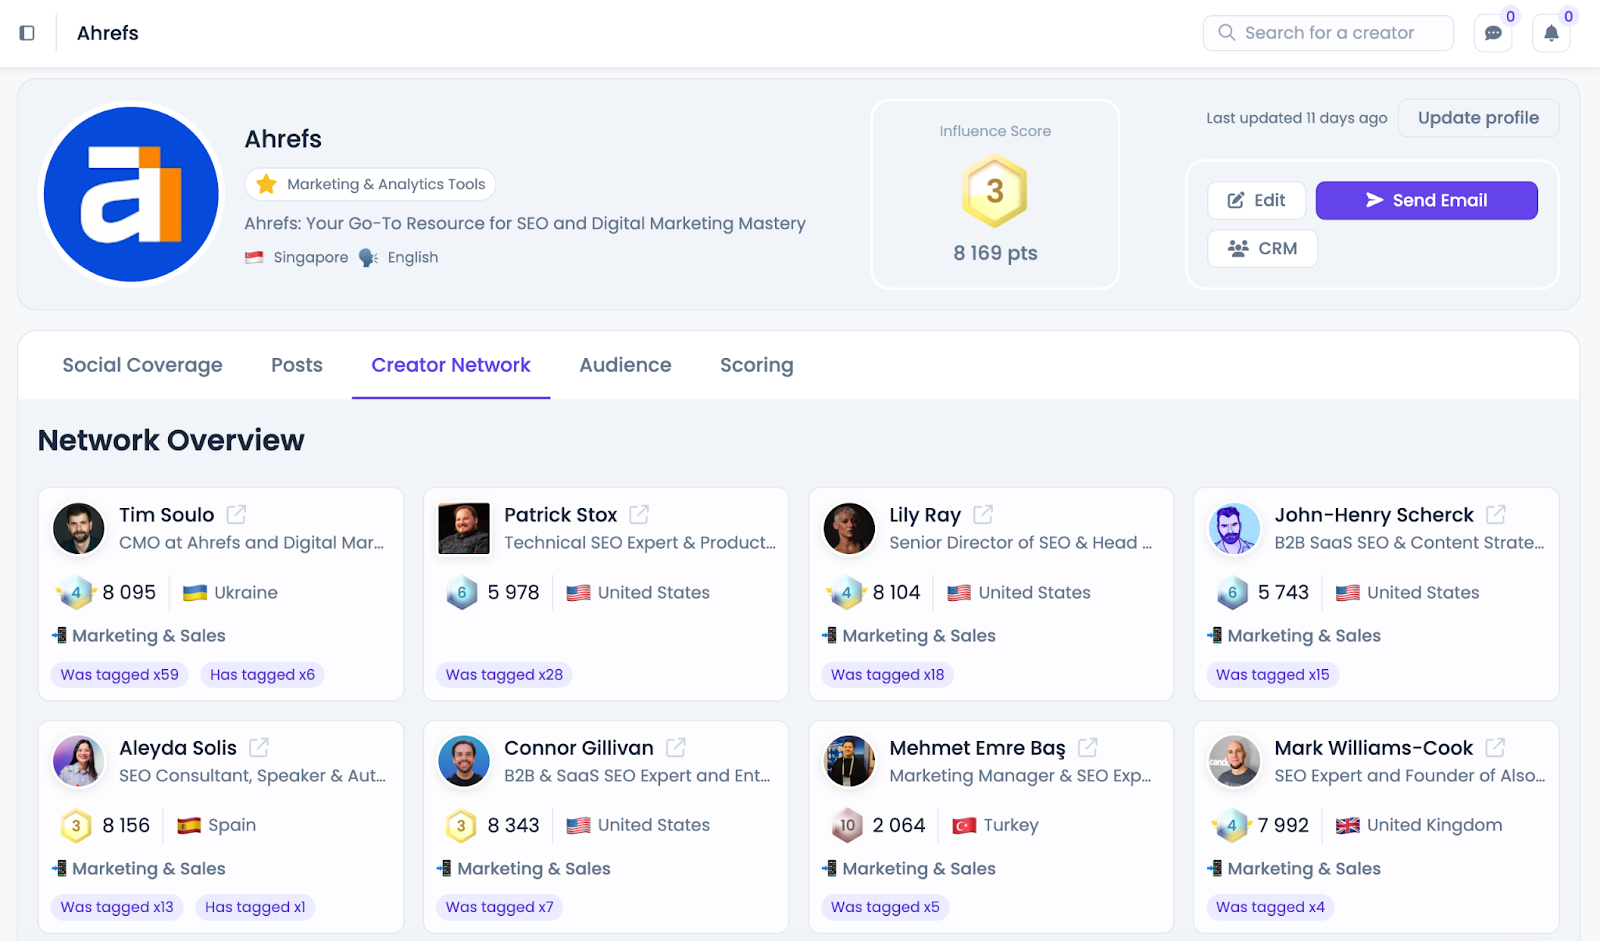Click Tim Soulo's score badge 4
Screen dimensions: 1600x941
[76, 592]
